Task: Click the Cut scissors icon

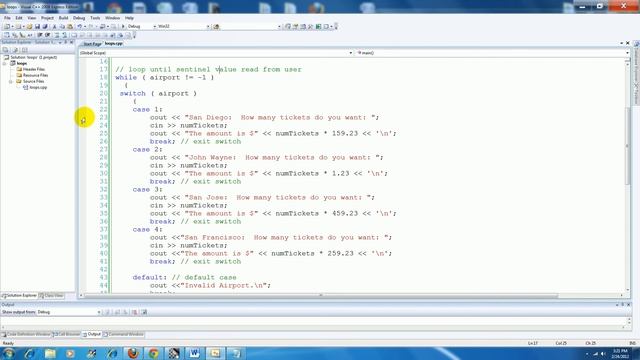Action: [x=54, y=27]
